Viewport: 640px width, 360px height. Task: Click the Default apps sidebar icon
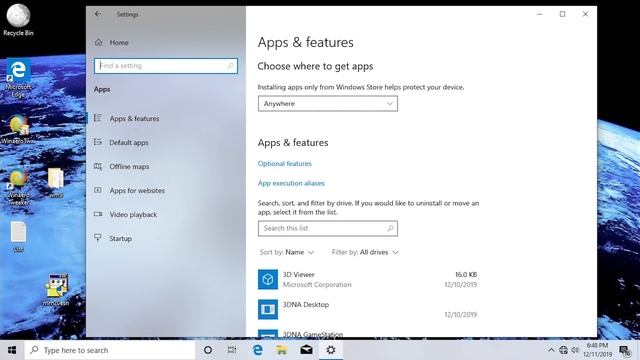coord(98,142)
